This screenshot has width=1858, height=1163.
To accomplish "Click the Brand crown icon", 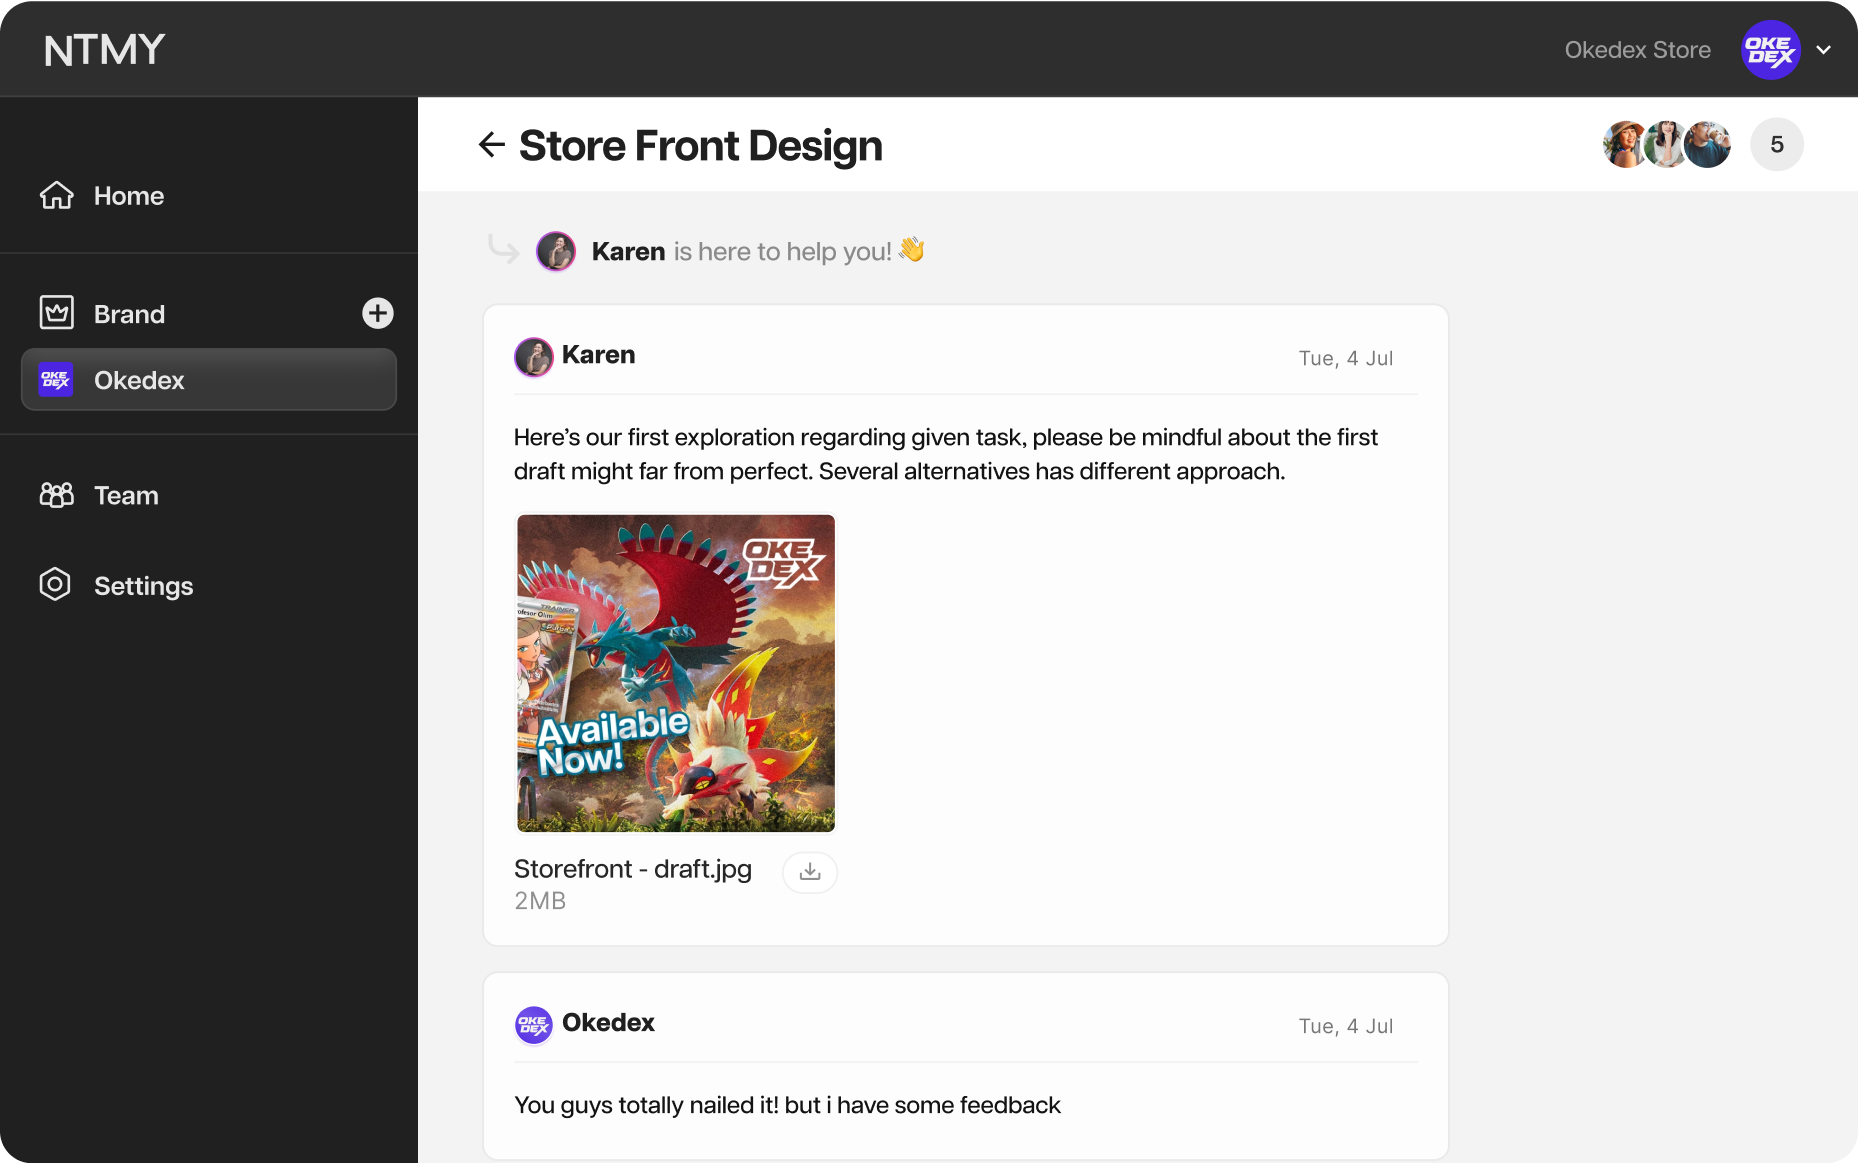I will 57,313.
